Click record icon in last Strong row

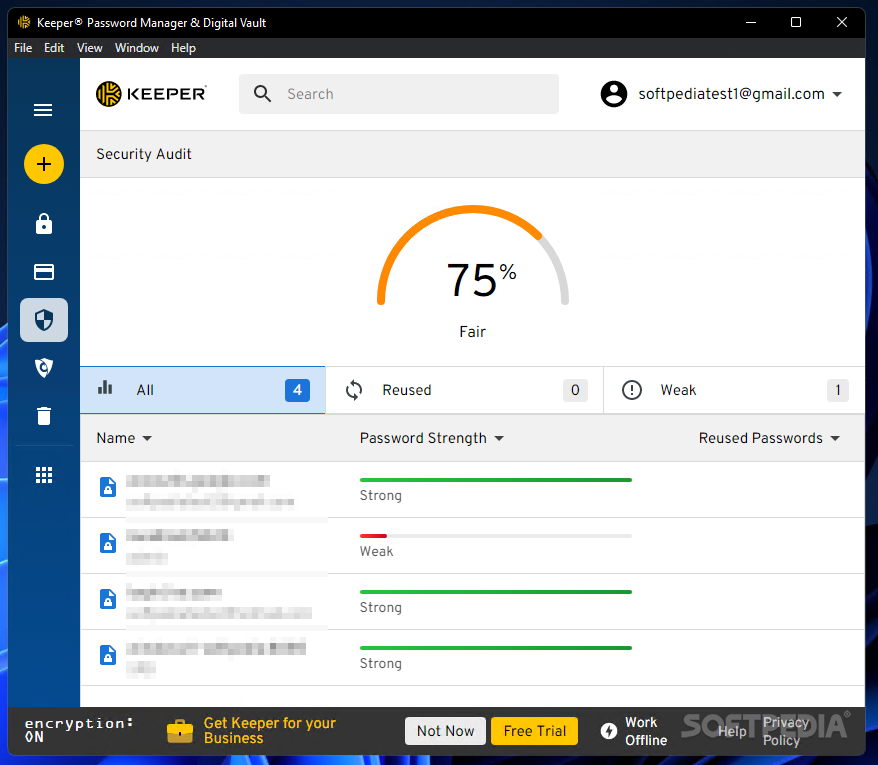108,655
